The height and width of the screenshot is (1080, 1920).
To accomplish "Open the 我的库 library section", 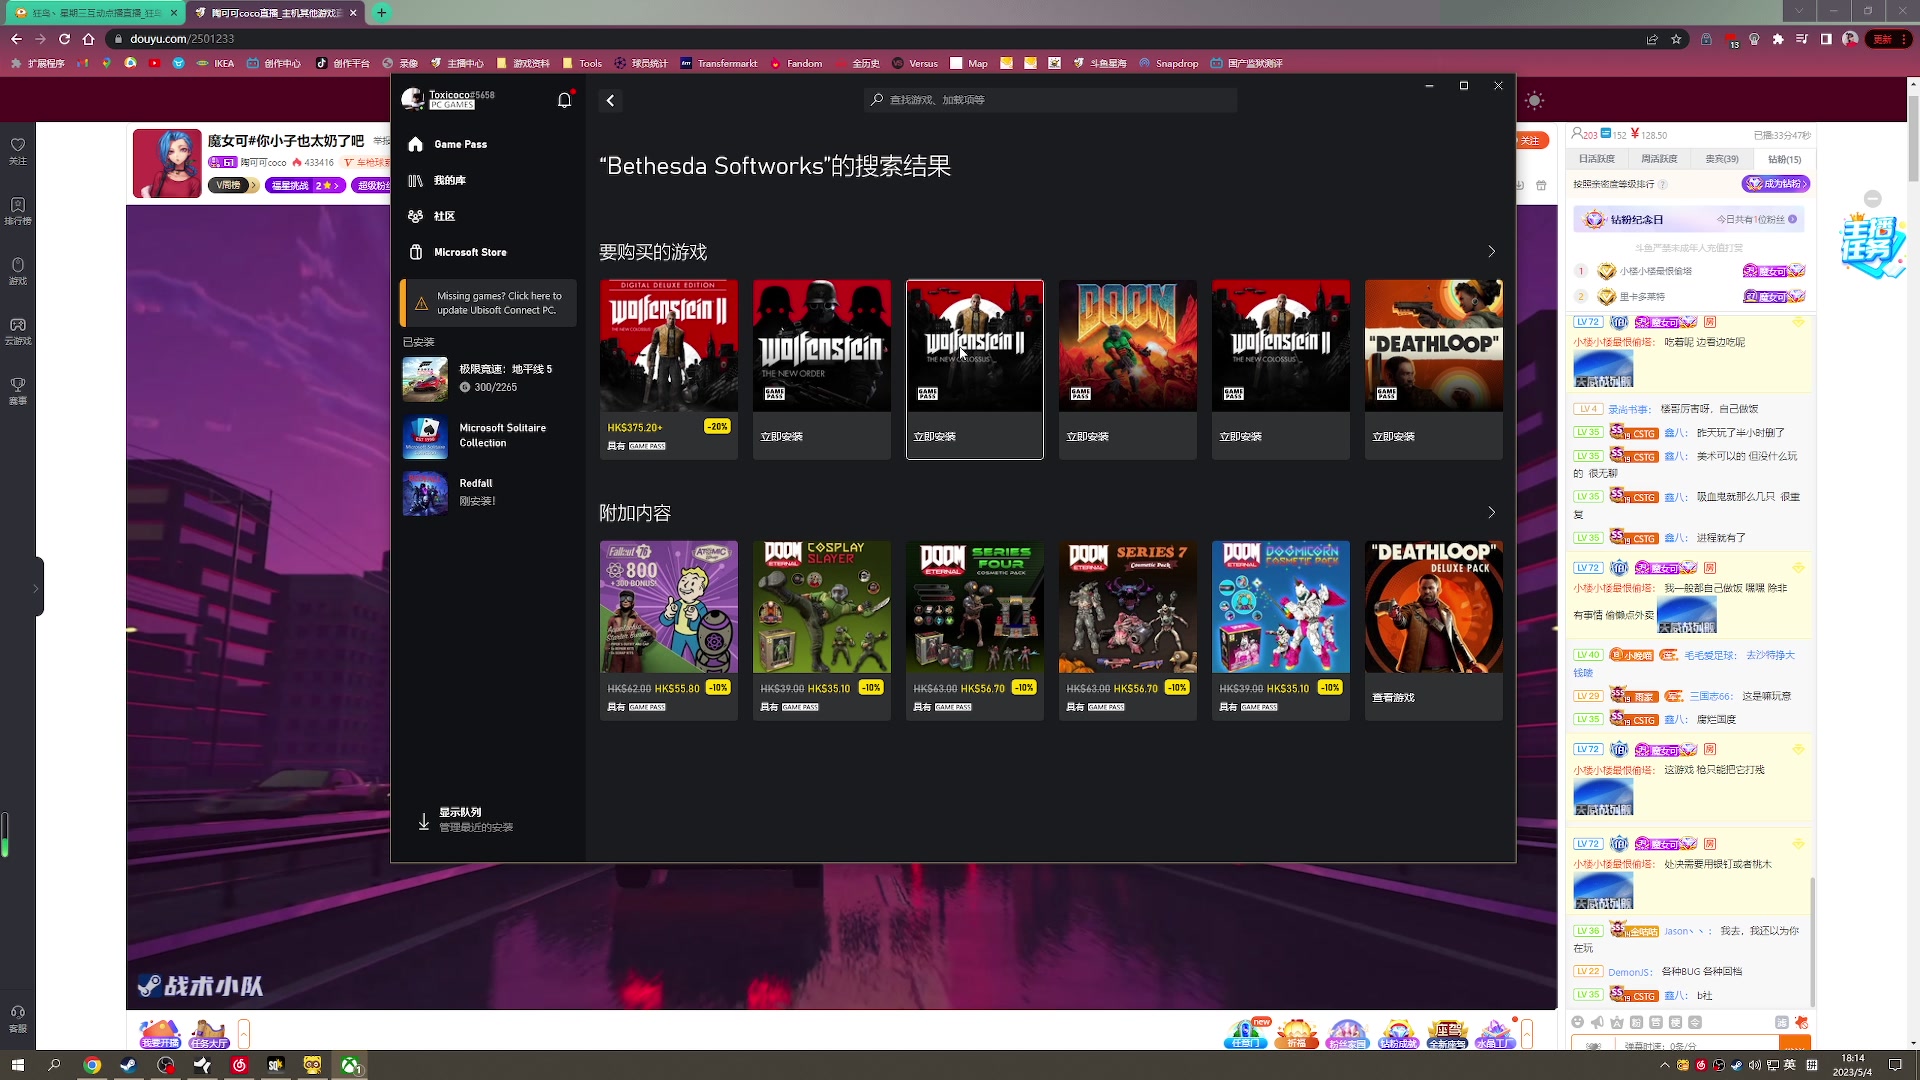I will 449,180.
